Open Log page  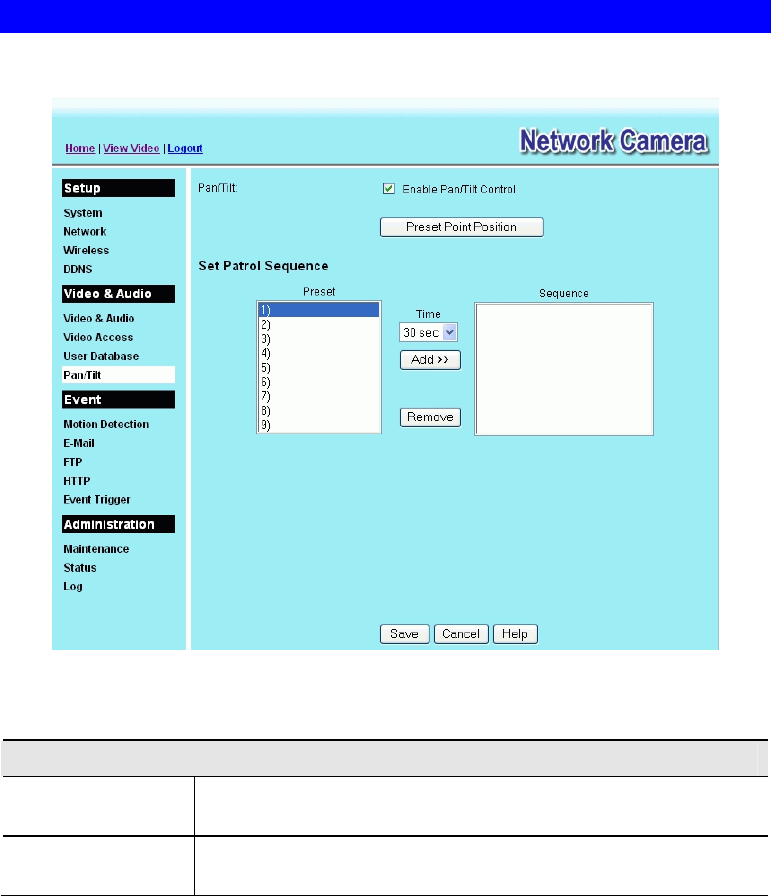click(x=73, y=586)
